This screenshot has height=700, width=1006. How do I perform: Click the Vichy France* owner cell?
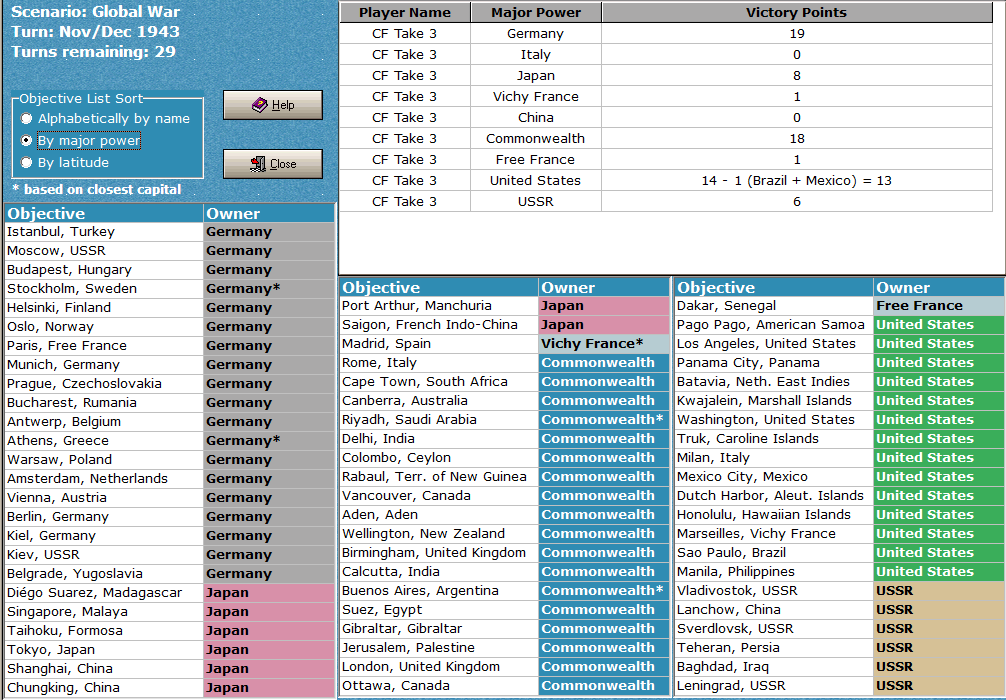pos(604,344)
